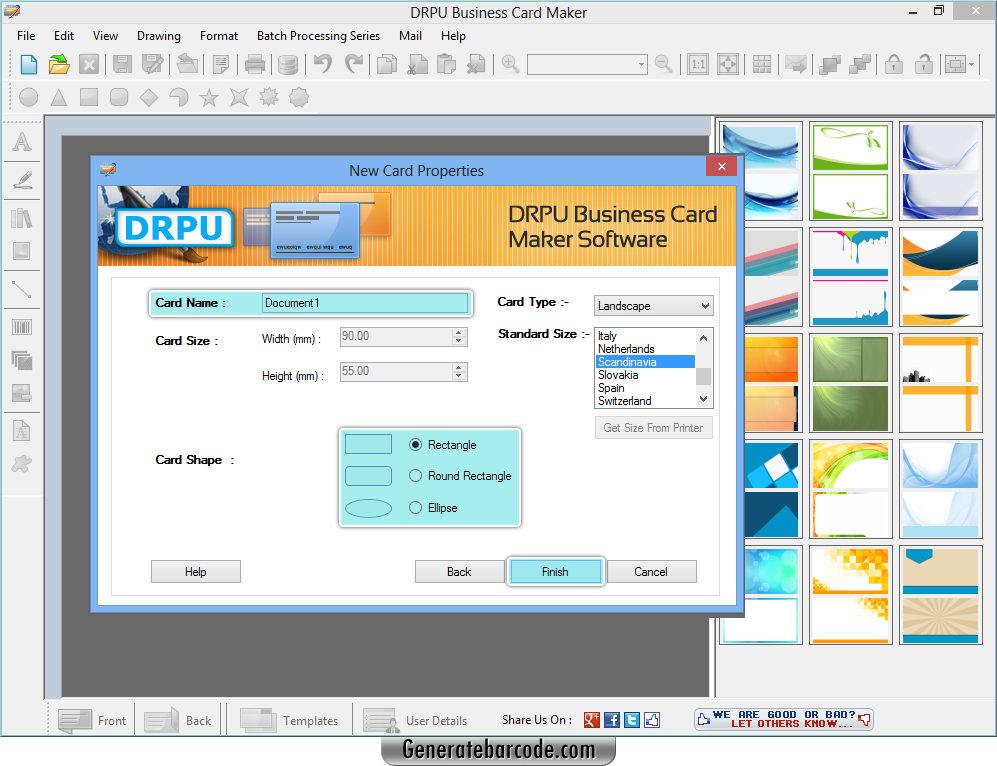Increase the Width value with up arrow
997x766 pixels.
tap(458, 332)
